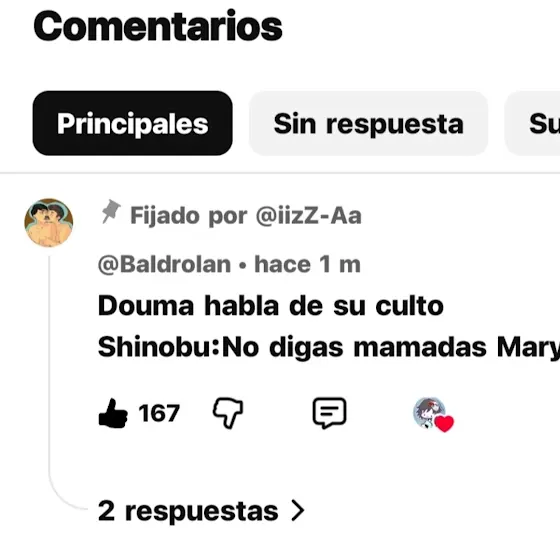Image resolution: width=560 pixels, height=560 pixels.
Task: Click the hace 1 m timestamp
Action: (307, 265)
